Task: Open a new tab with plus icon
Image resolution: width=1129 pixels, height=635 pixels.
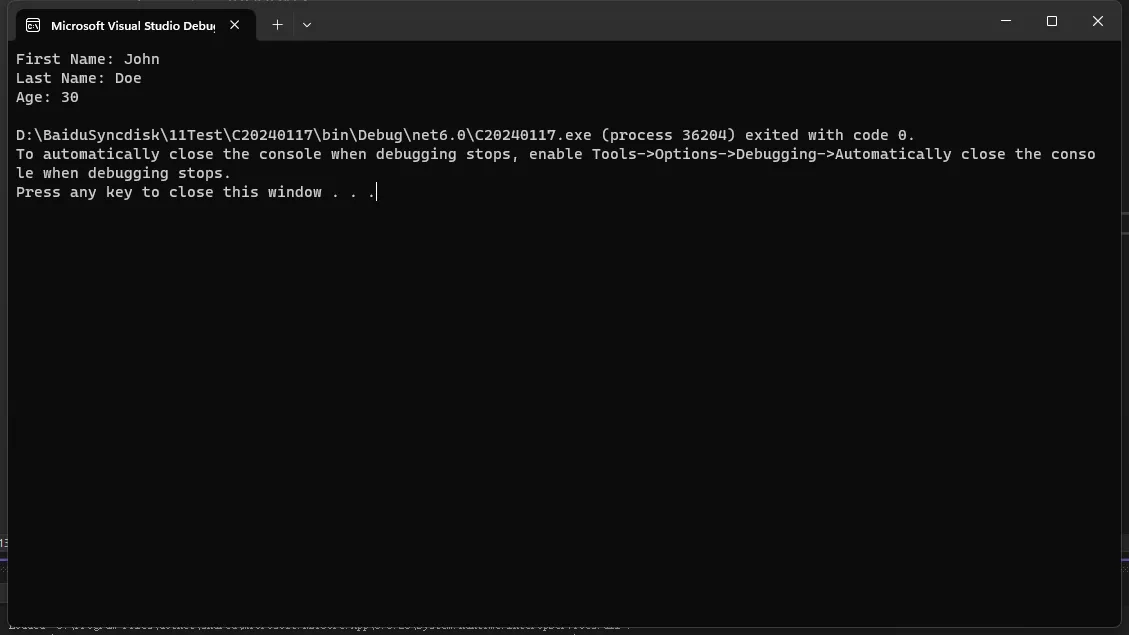Action: (277, 24)
